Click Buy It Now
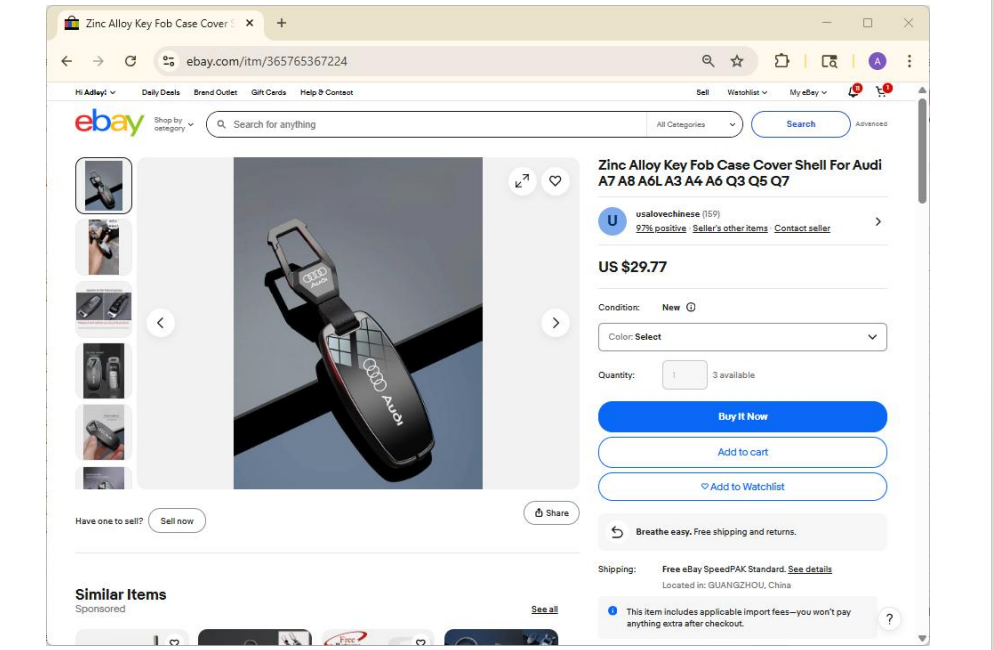Image resolution: width=993 pixels, height=650 pixels. point(742,416)
